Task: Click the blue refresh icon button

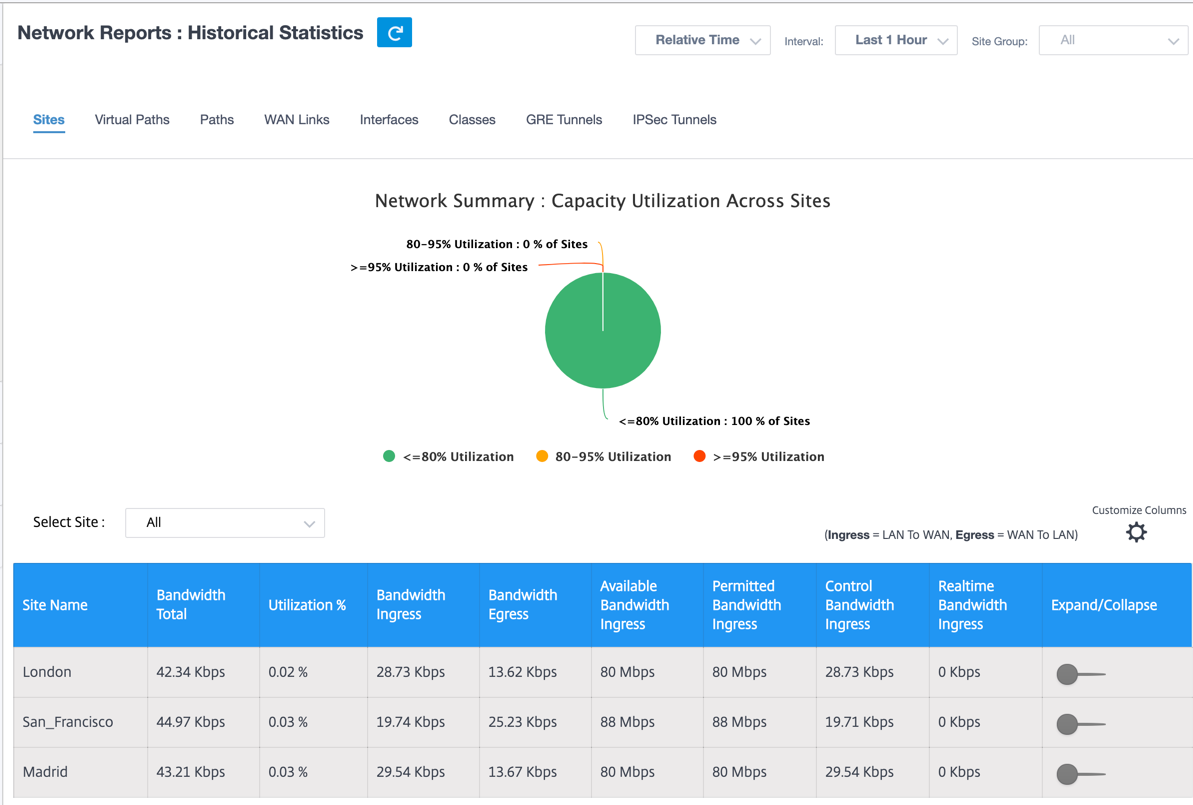Action: click(x=394, y=33)
